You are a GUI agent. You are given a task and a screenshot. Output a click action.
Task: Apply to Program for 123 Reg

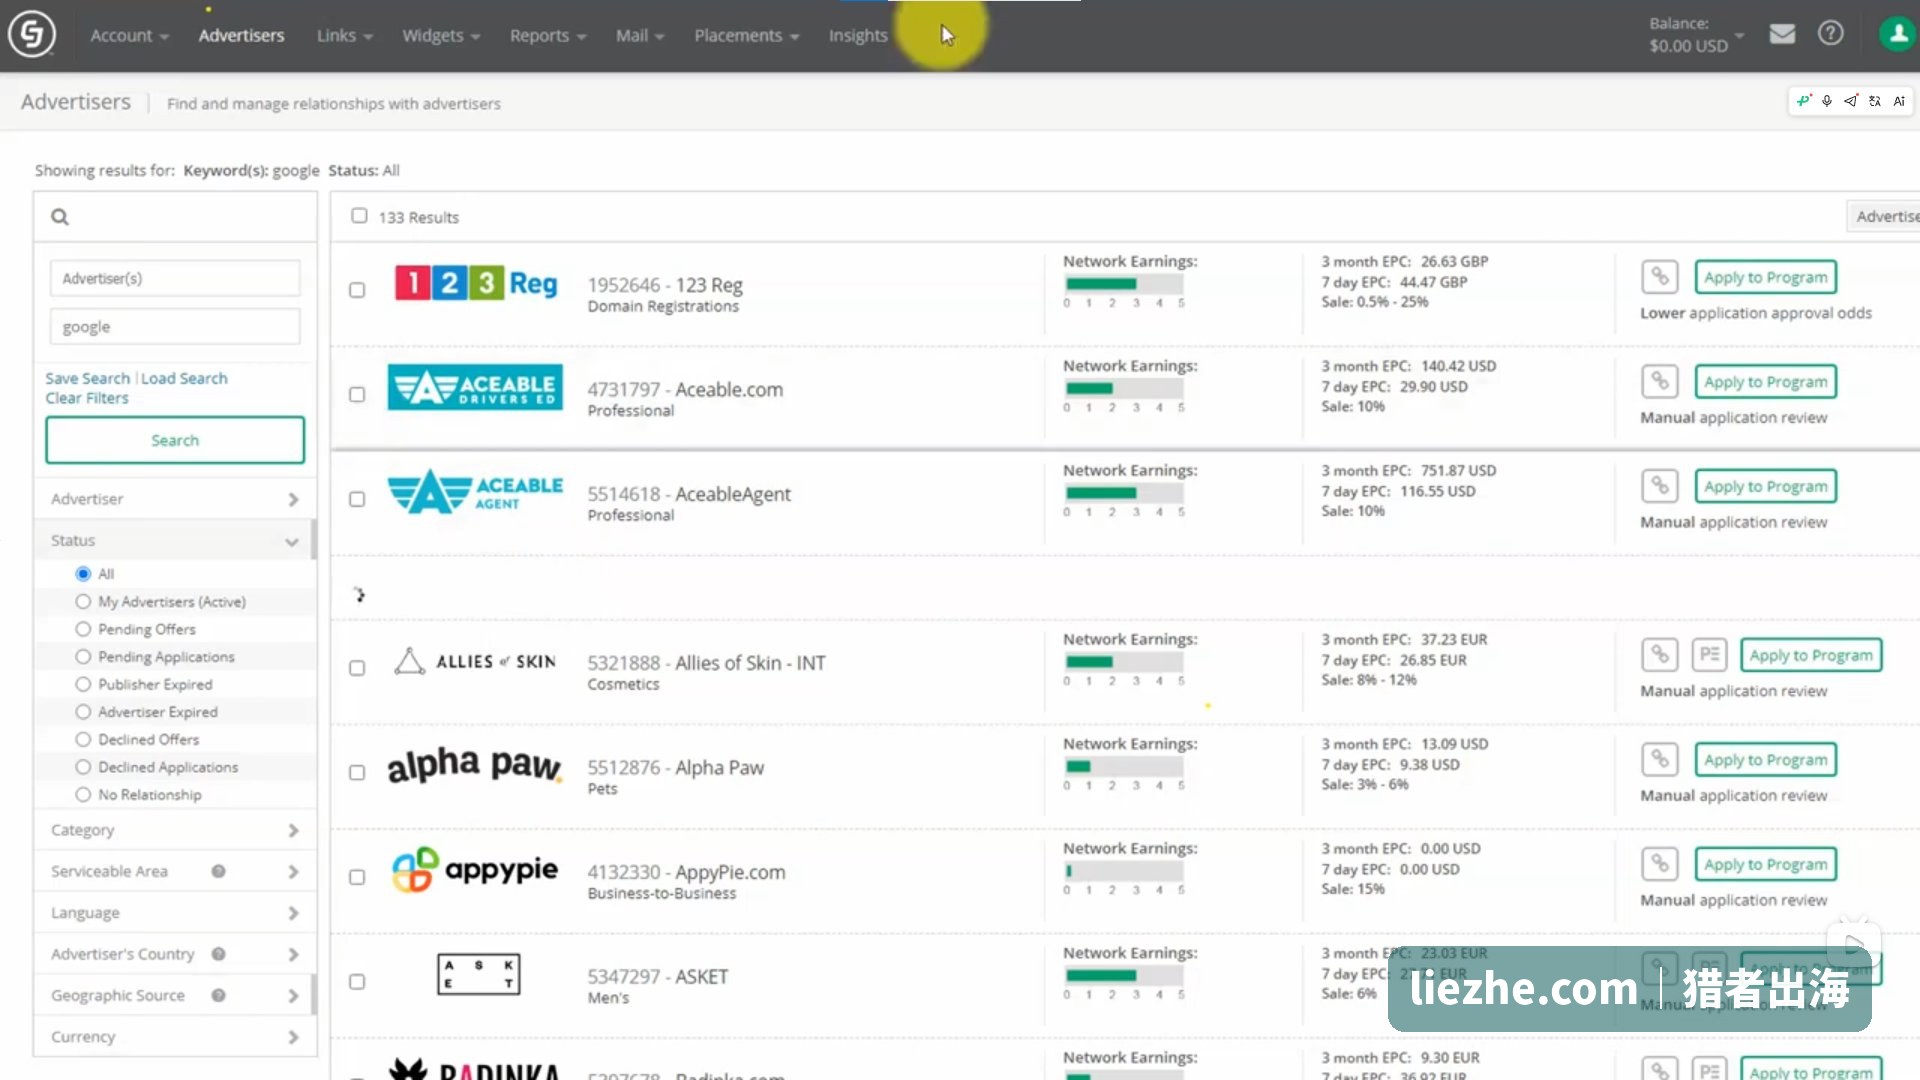[x=1765, y=277]
